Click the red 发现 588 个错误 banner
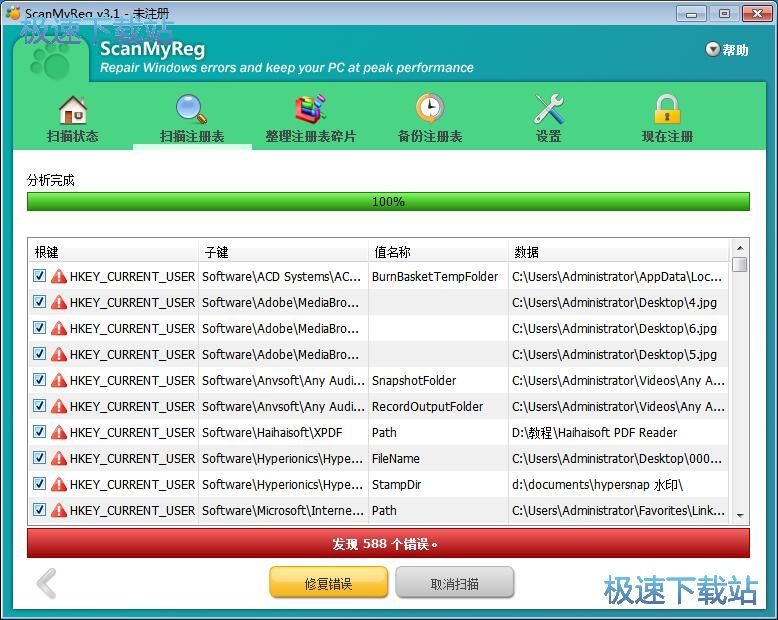This screenshot has height=620, width=778. (x=388, y=544)
